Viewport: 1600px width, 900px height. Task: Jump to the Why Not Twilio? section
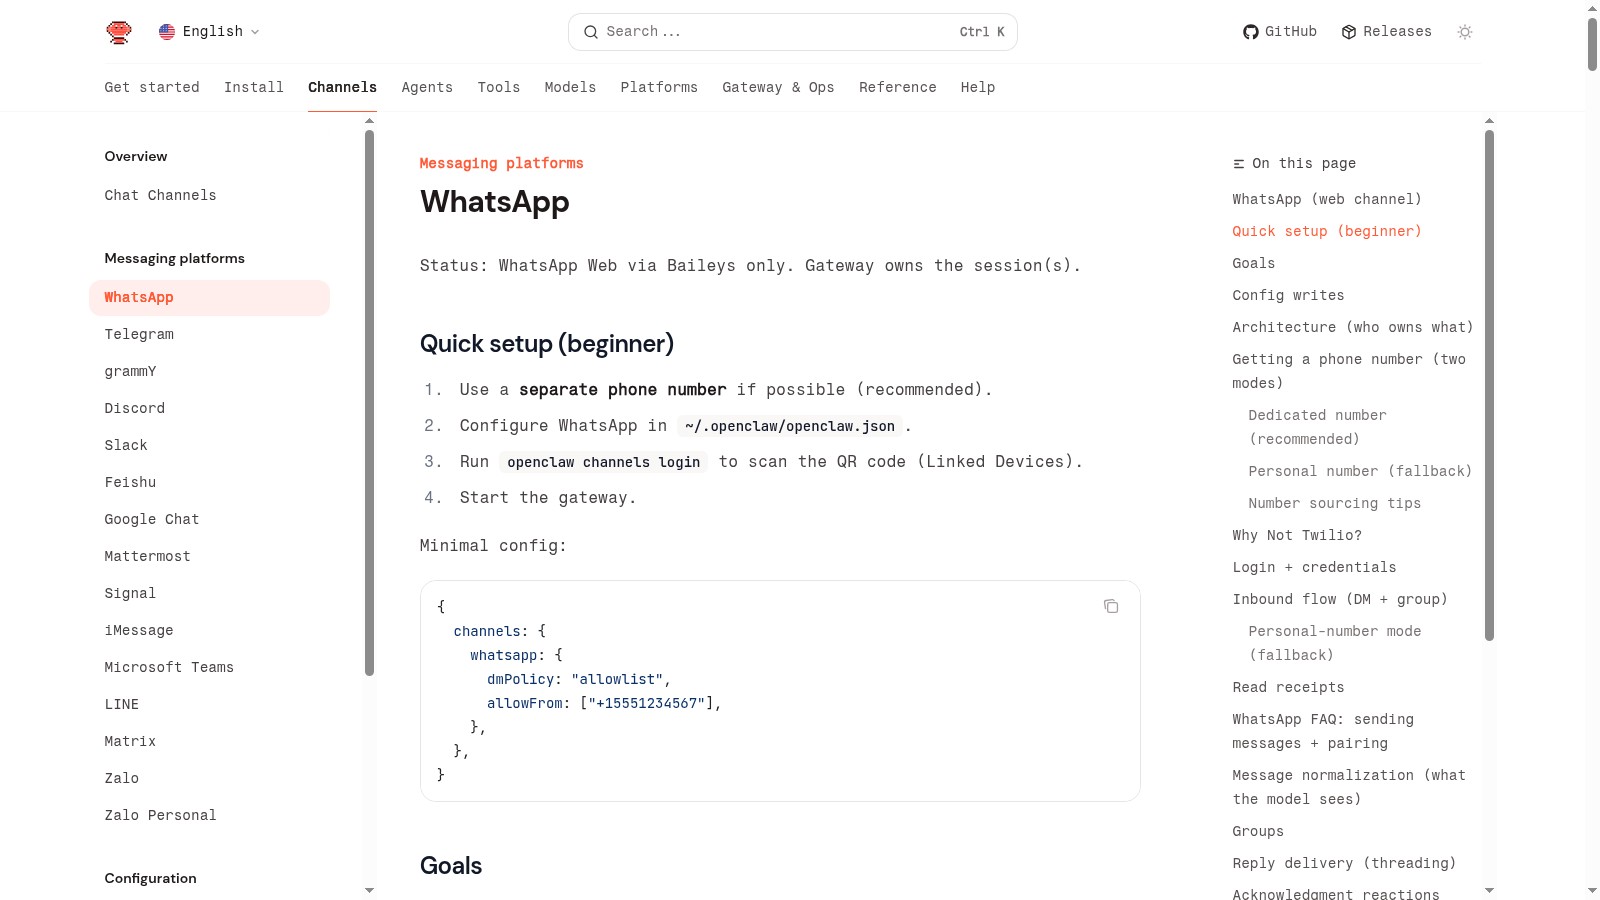click(1296, 536)
